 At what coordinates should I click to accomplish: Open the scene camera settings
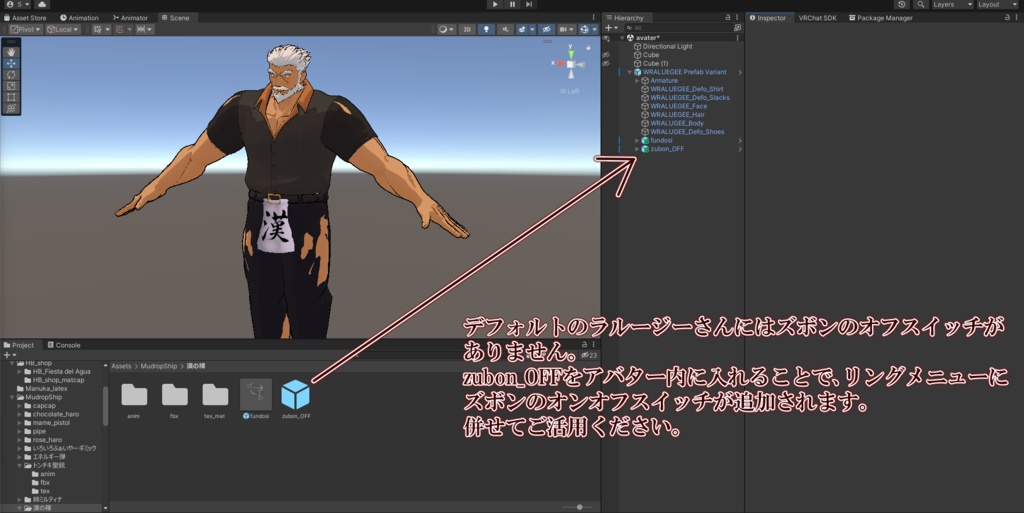point(566,29)
